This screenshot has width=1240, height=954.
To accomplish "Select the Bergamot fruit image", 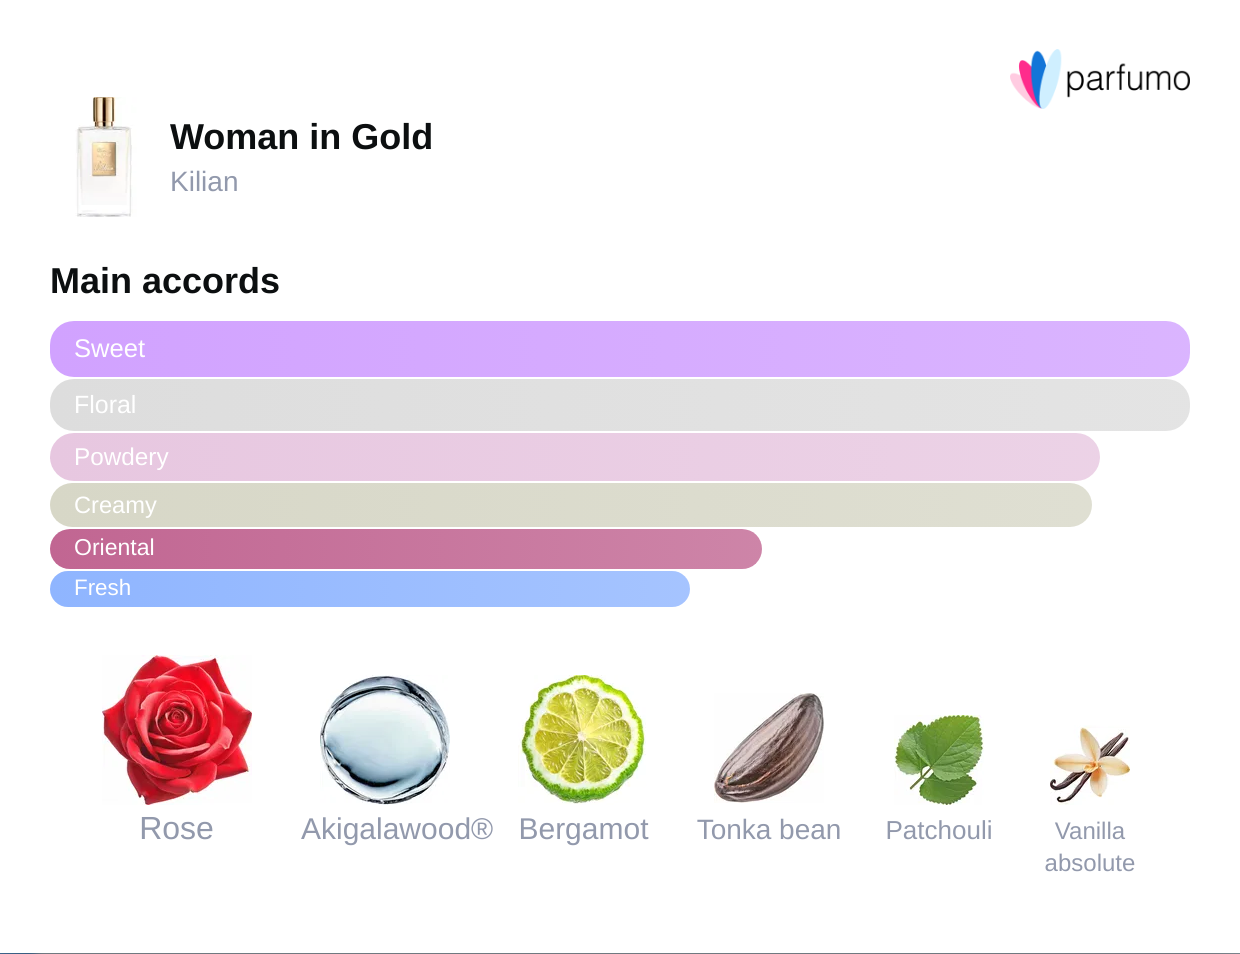I will point(583,739).
